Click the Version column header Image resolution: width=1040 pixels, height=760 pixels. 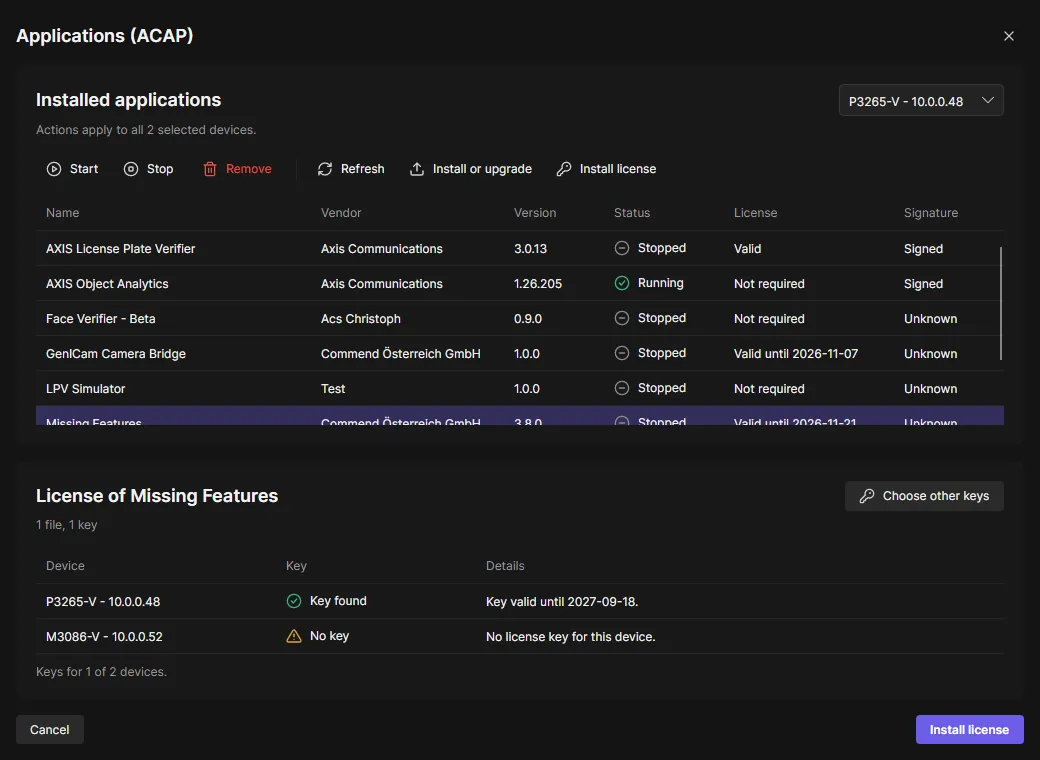535,213
